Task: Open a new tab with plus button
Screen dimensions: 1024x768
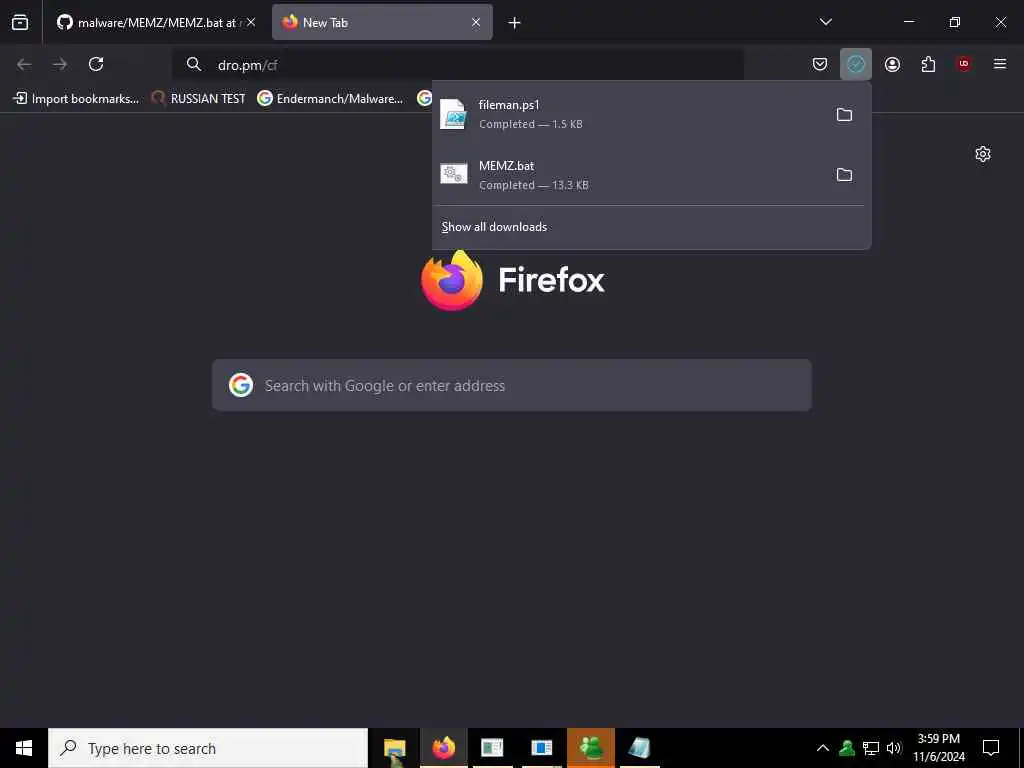Action: [515, 23]
